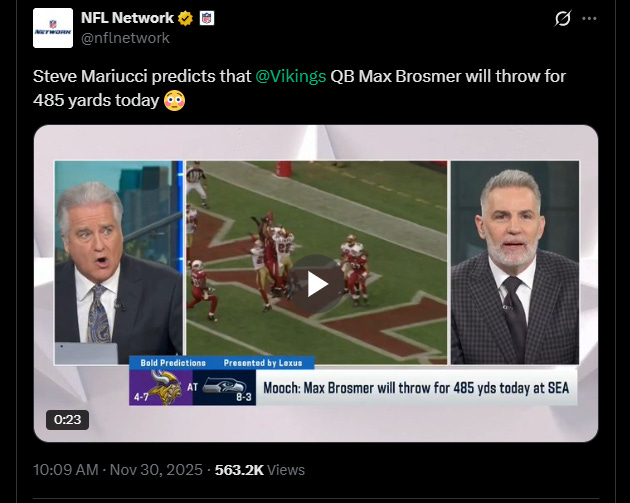Click the right analyst's panel in video

tap(515, 263)
